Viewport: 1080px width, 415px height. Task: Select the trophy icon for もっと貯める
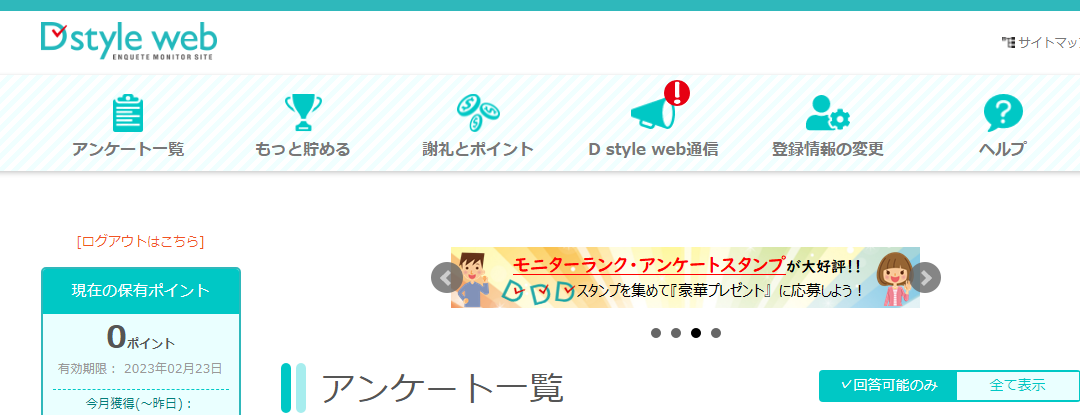tap(303, 113)
